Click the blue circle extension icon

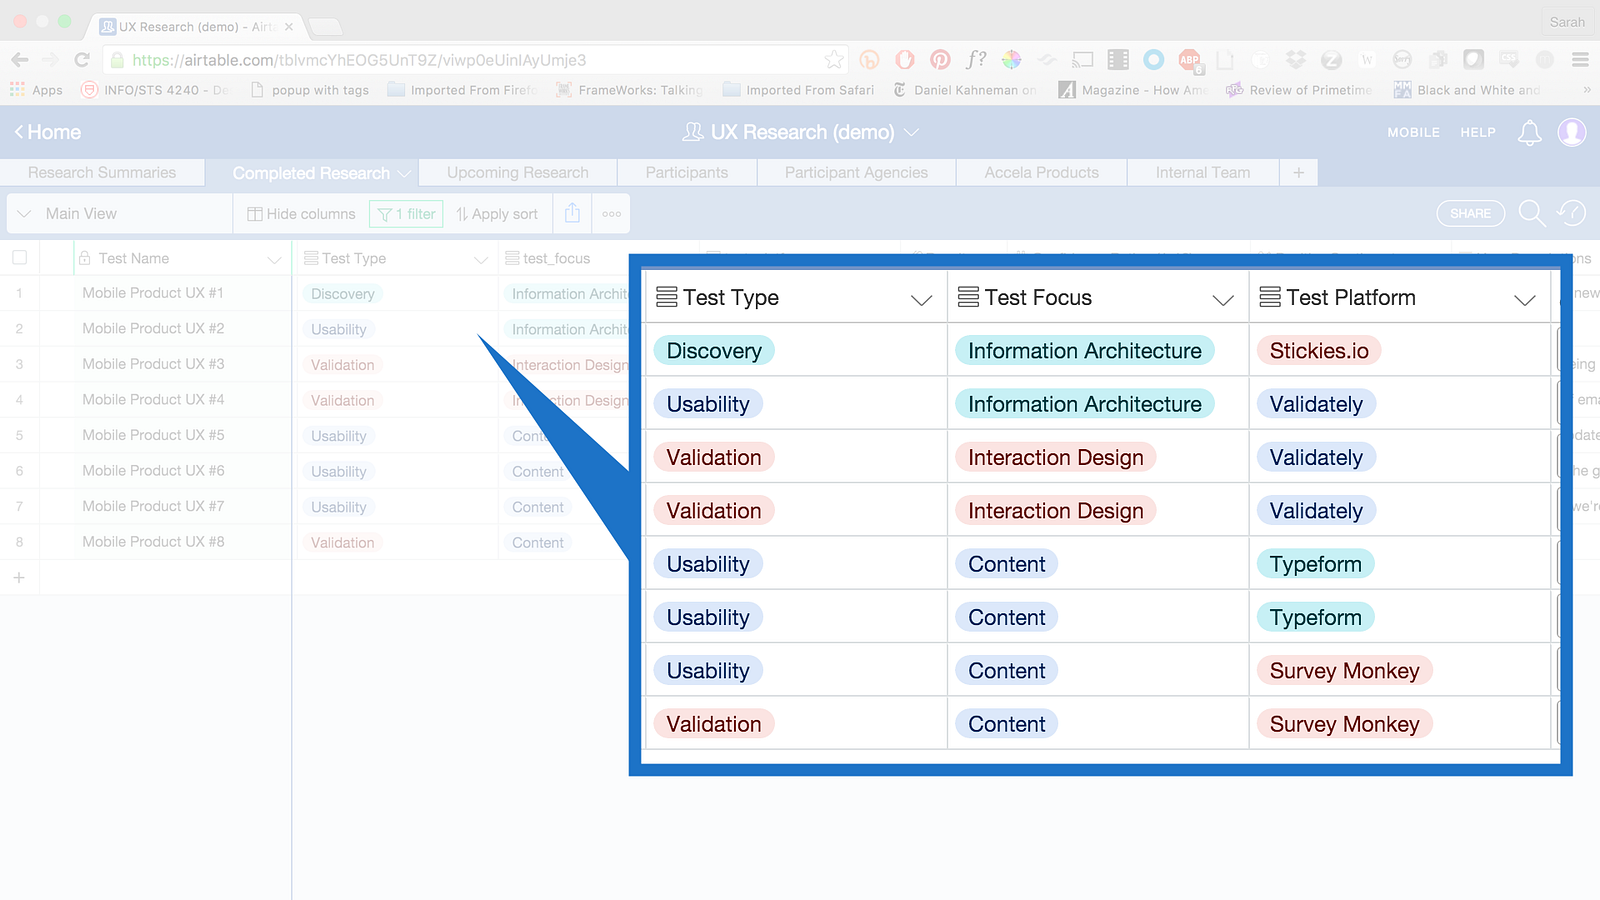tap(1154, 60)
